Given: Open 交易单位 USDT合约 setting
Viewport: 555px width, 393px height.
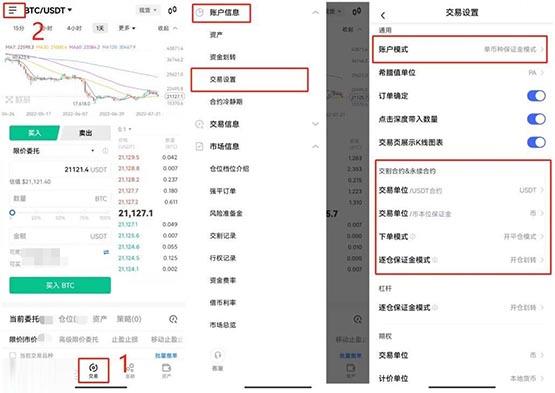Looking at the screenshot, I should (x=461, y=190).
